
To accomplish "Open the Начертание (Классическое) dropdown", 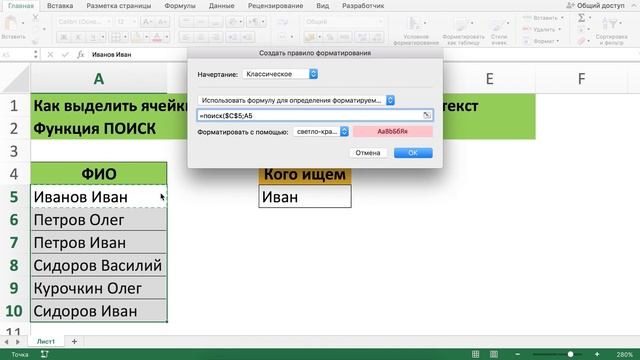I will [x=280, y=74].
